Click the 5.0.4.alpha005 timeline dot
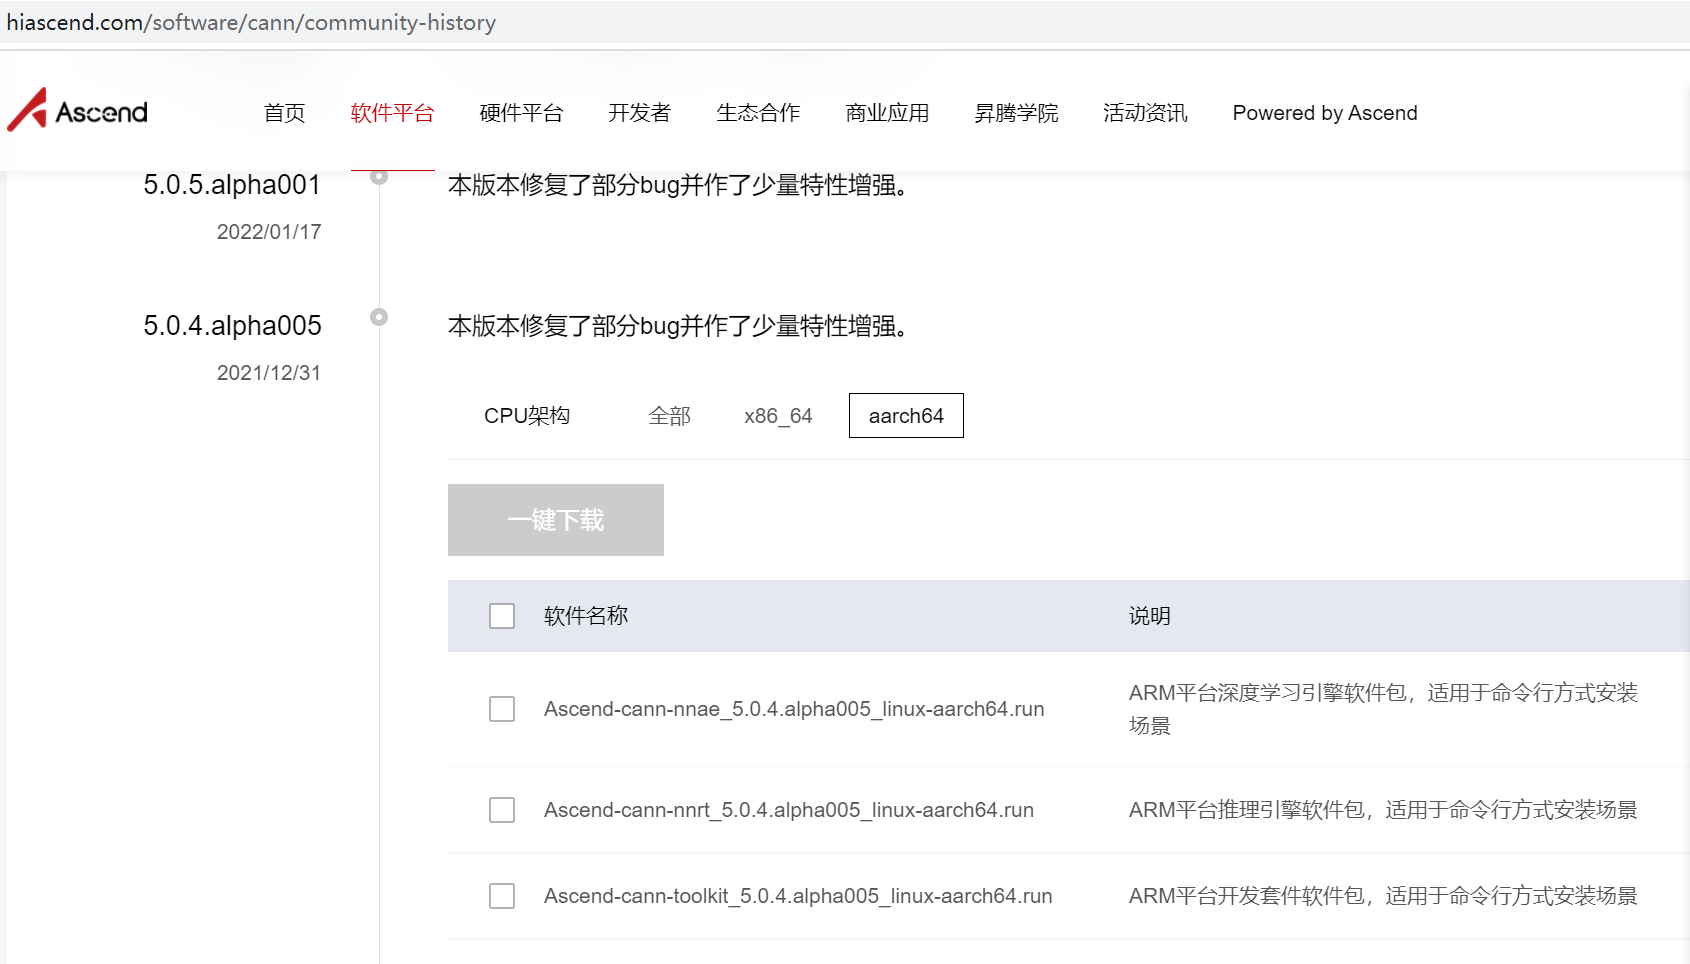The image size is (1690, 964). point(379,317)
